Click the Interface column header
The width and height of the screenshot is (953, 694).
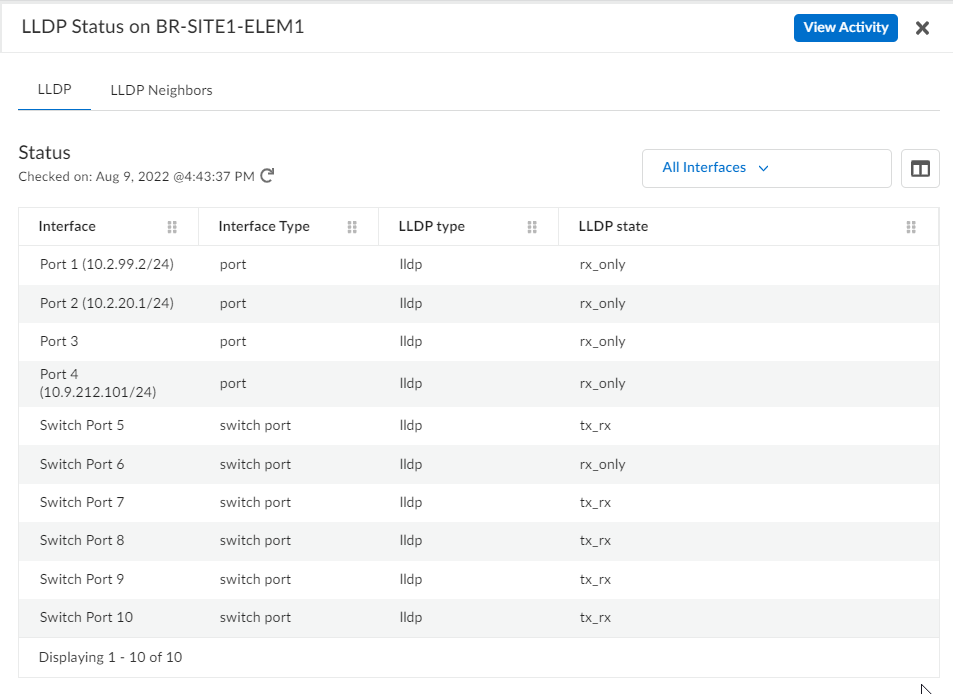pos(66,227)
